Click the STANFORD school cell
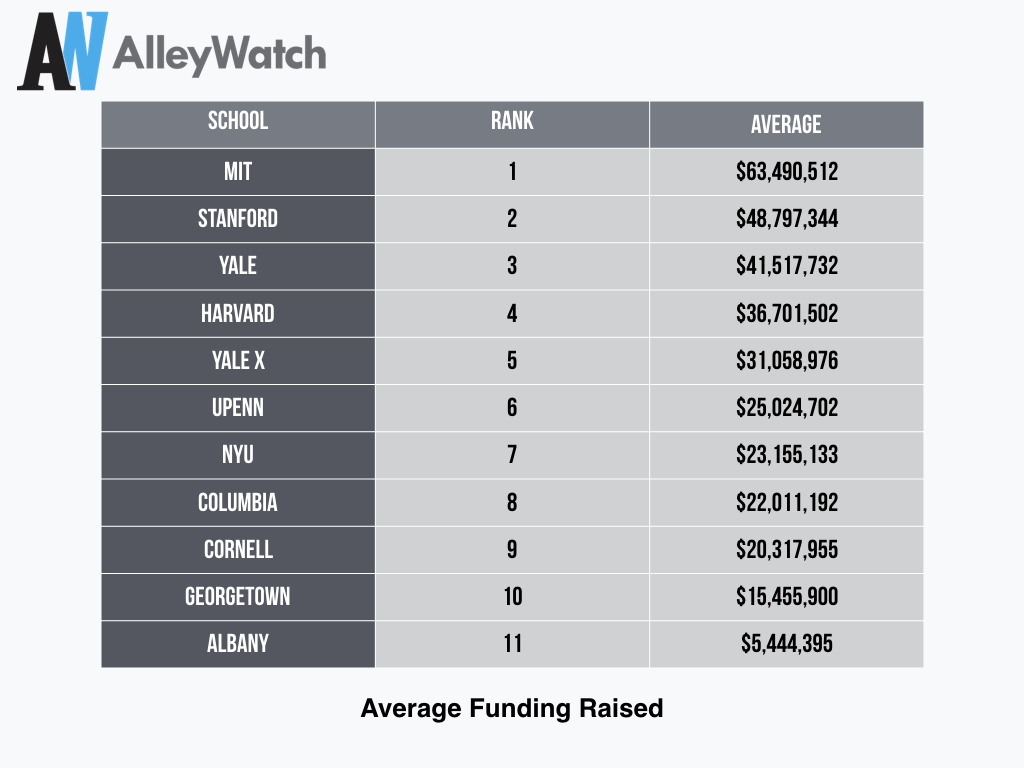Screen dimensions: 1024x768 click(x=238, y=219)
